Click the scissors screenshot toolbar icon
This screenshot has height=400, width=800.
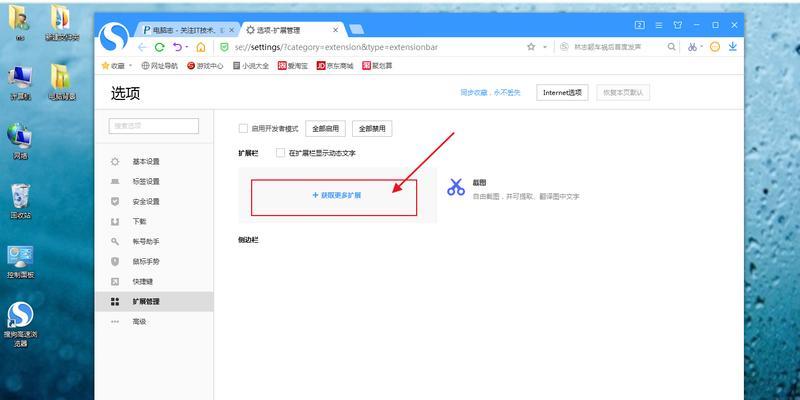pos(692,47)
